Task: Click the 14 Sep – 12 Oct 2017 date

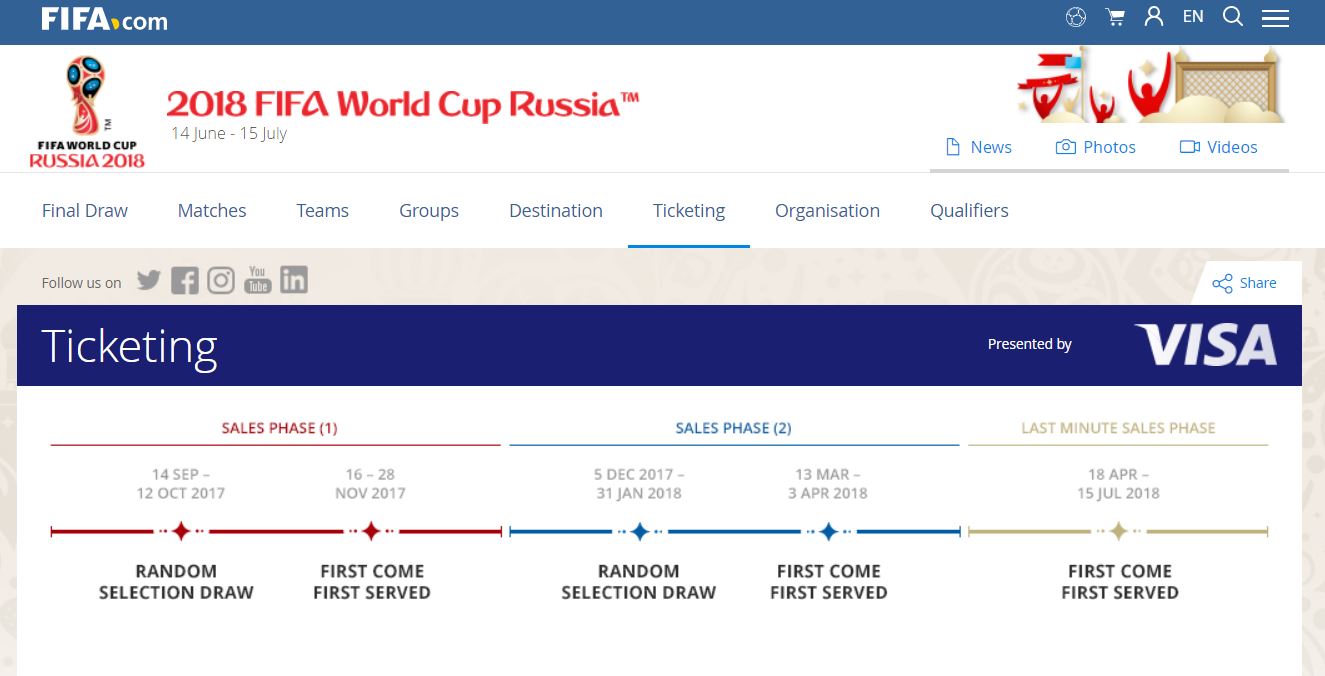Action: point(181,484)
